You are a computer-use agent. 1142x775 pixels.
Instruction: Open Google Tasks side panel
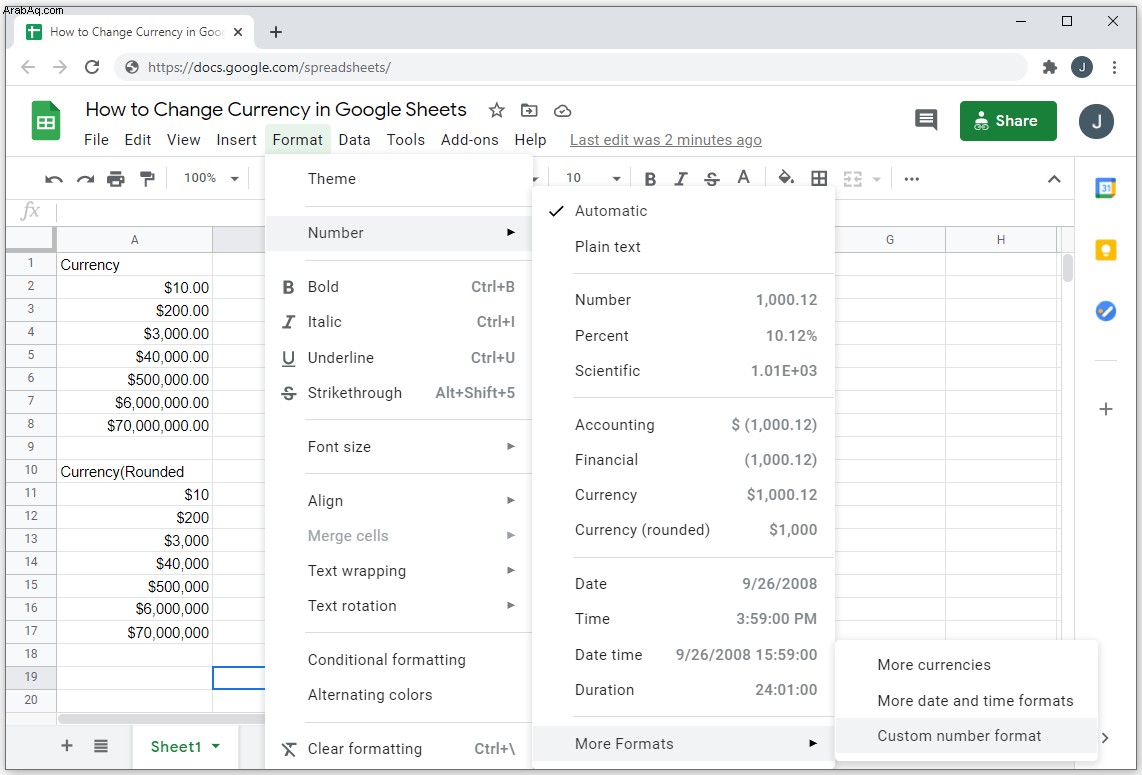click(1106, 311)
